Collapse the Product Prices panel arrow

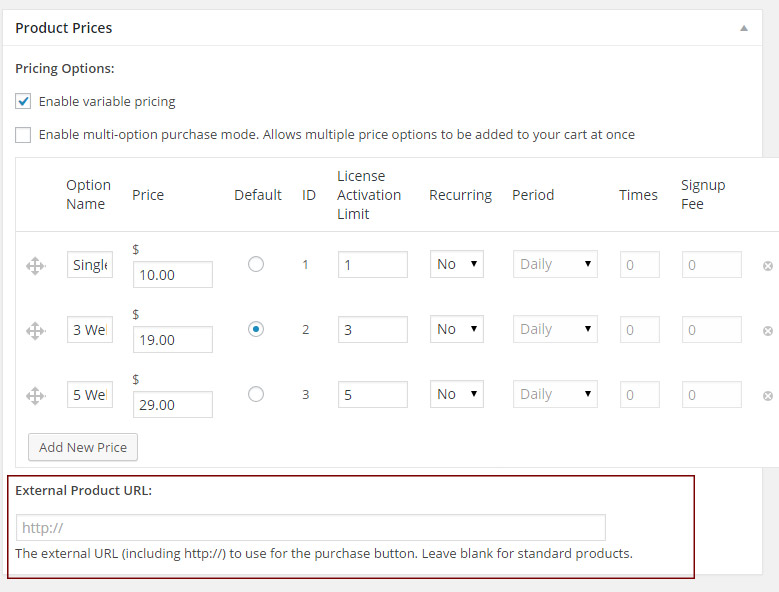pos(744,28)
